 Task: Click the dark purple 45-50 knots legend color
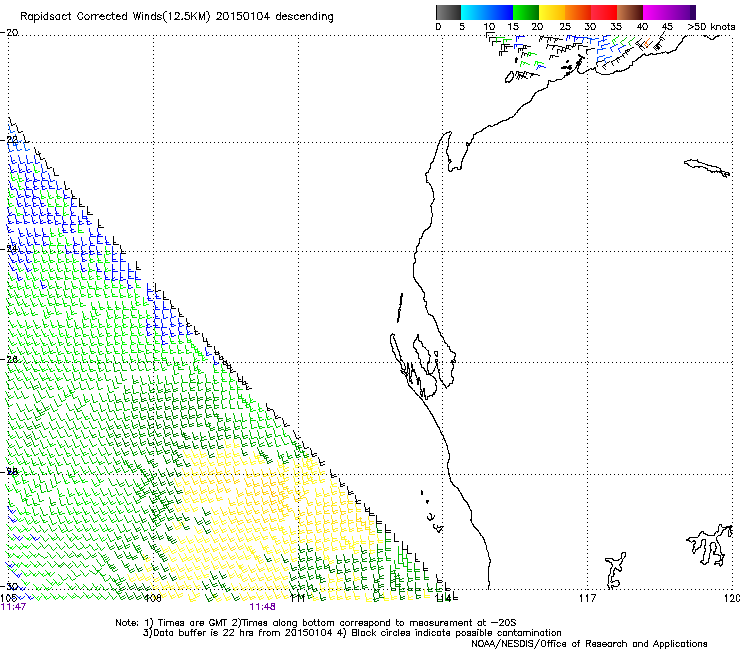point(682,12)
